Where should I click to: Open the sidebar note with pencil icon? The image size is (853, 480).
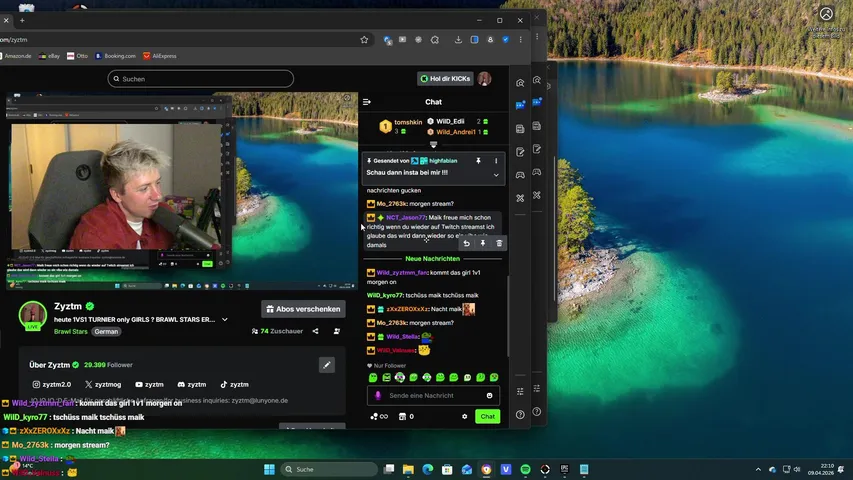pyautogui.click(x=520, y=152)
